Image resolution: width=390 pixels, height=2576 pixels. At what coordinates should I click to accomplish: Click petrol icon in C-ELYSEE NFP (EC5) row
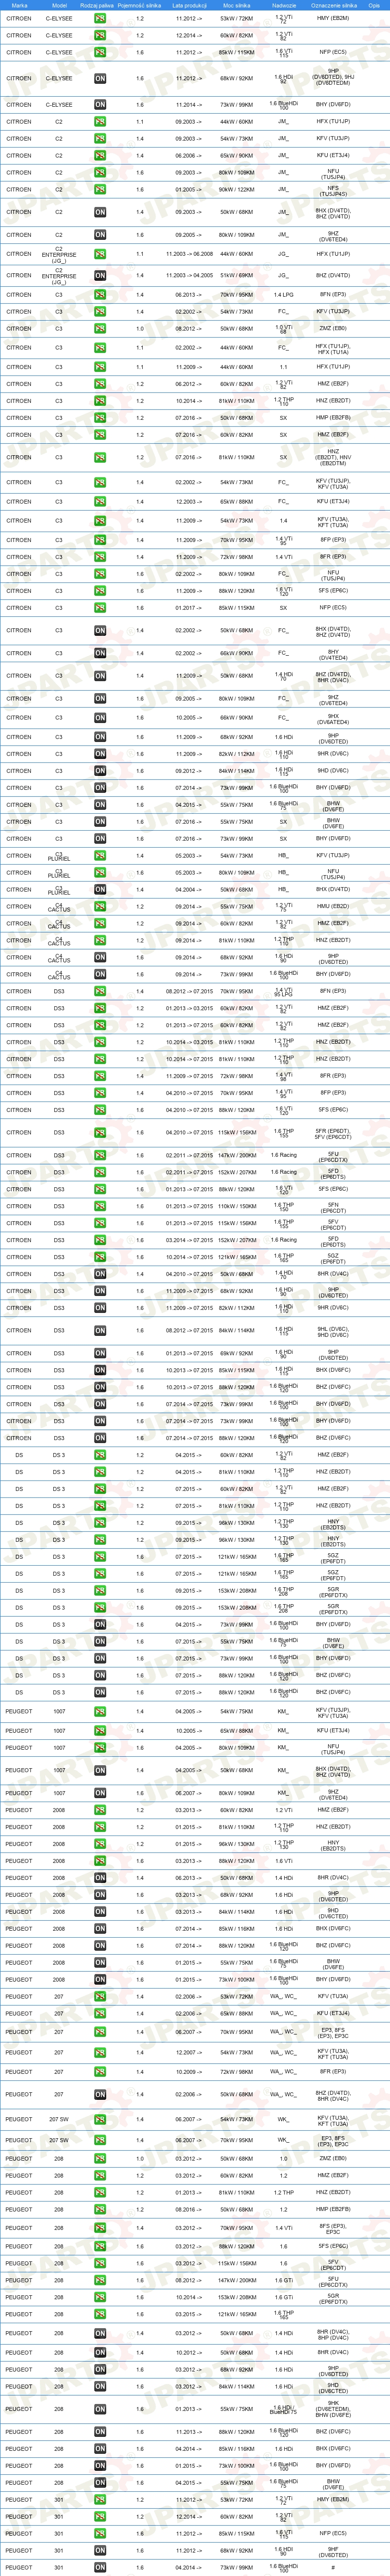click(x=100, y=52)
